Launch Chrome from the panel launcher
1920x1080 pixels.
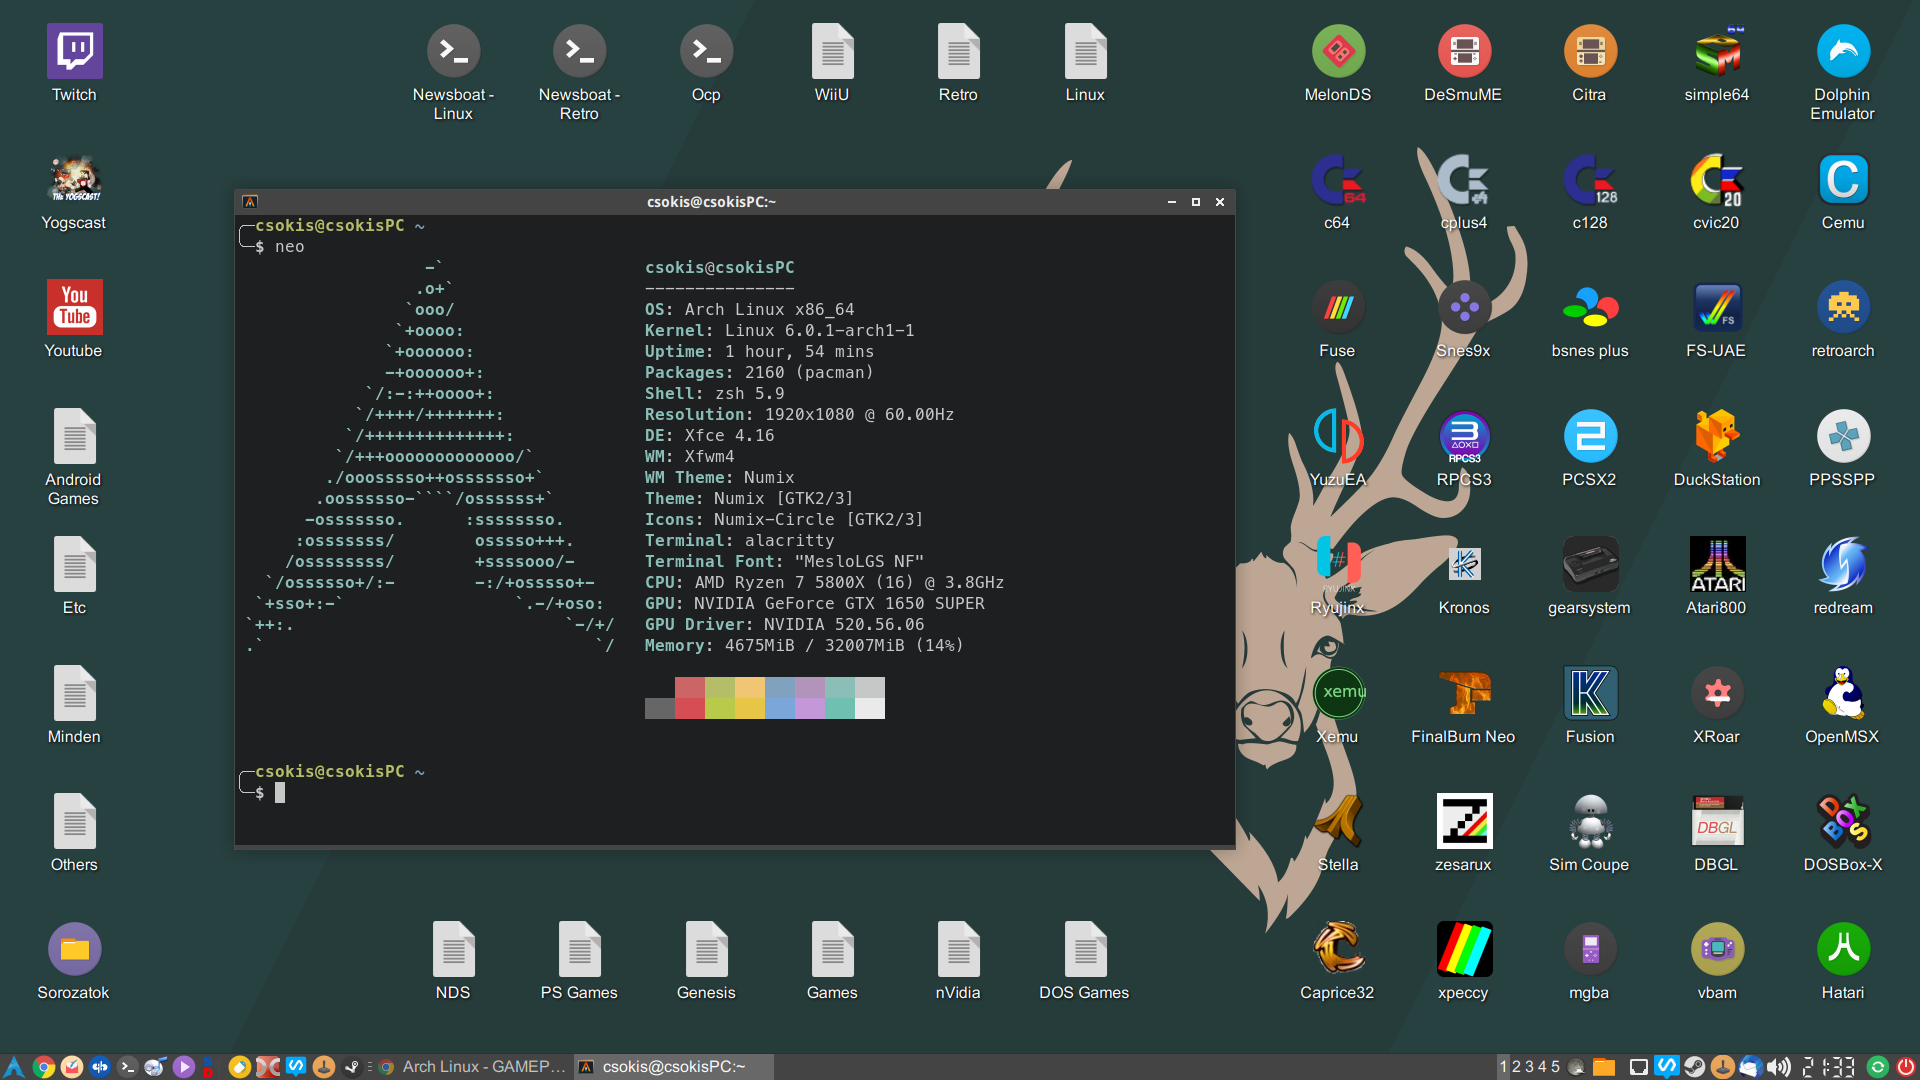(43, 1067)
